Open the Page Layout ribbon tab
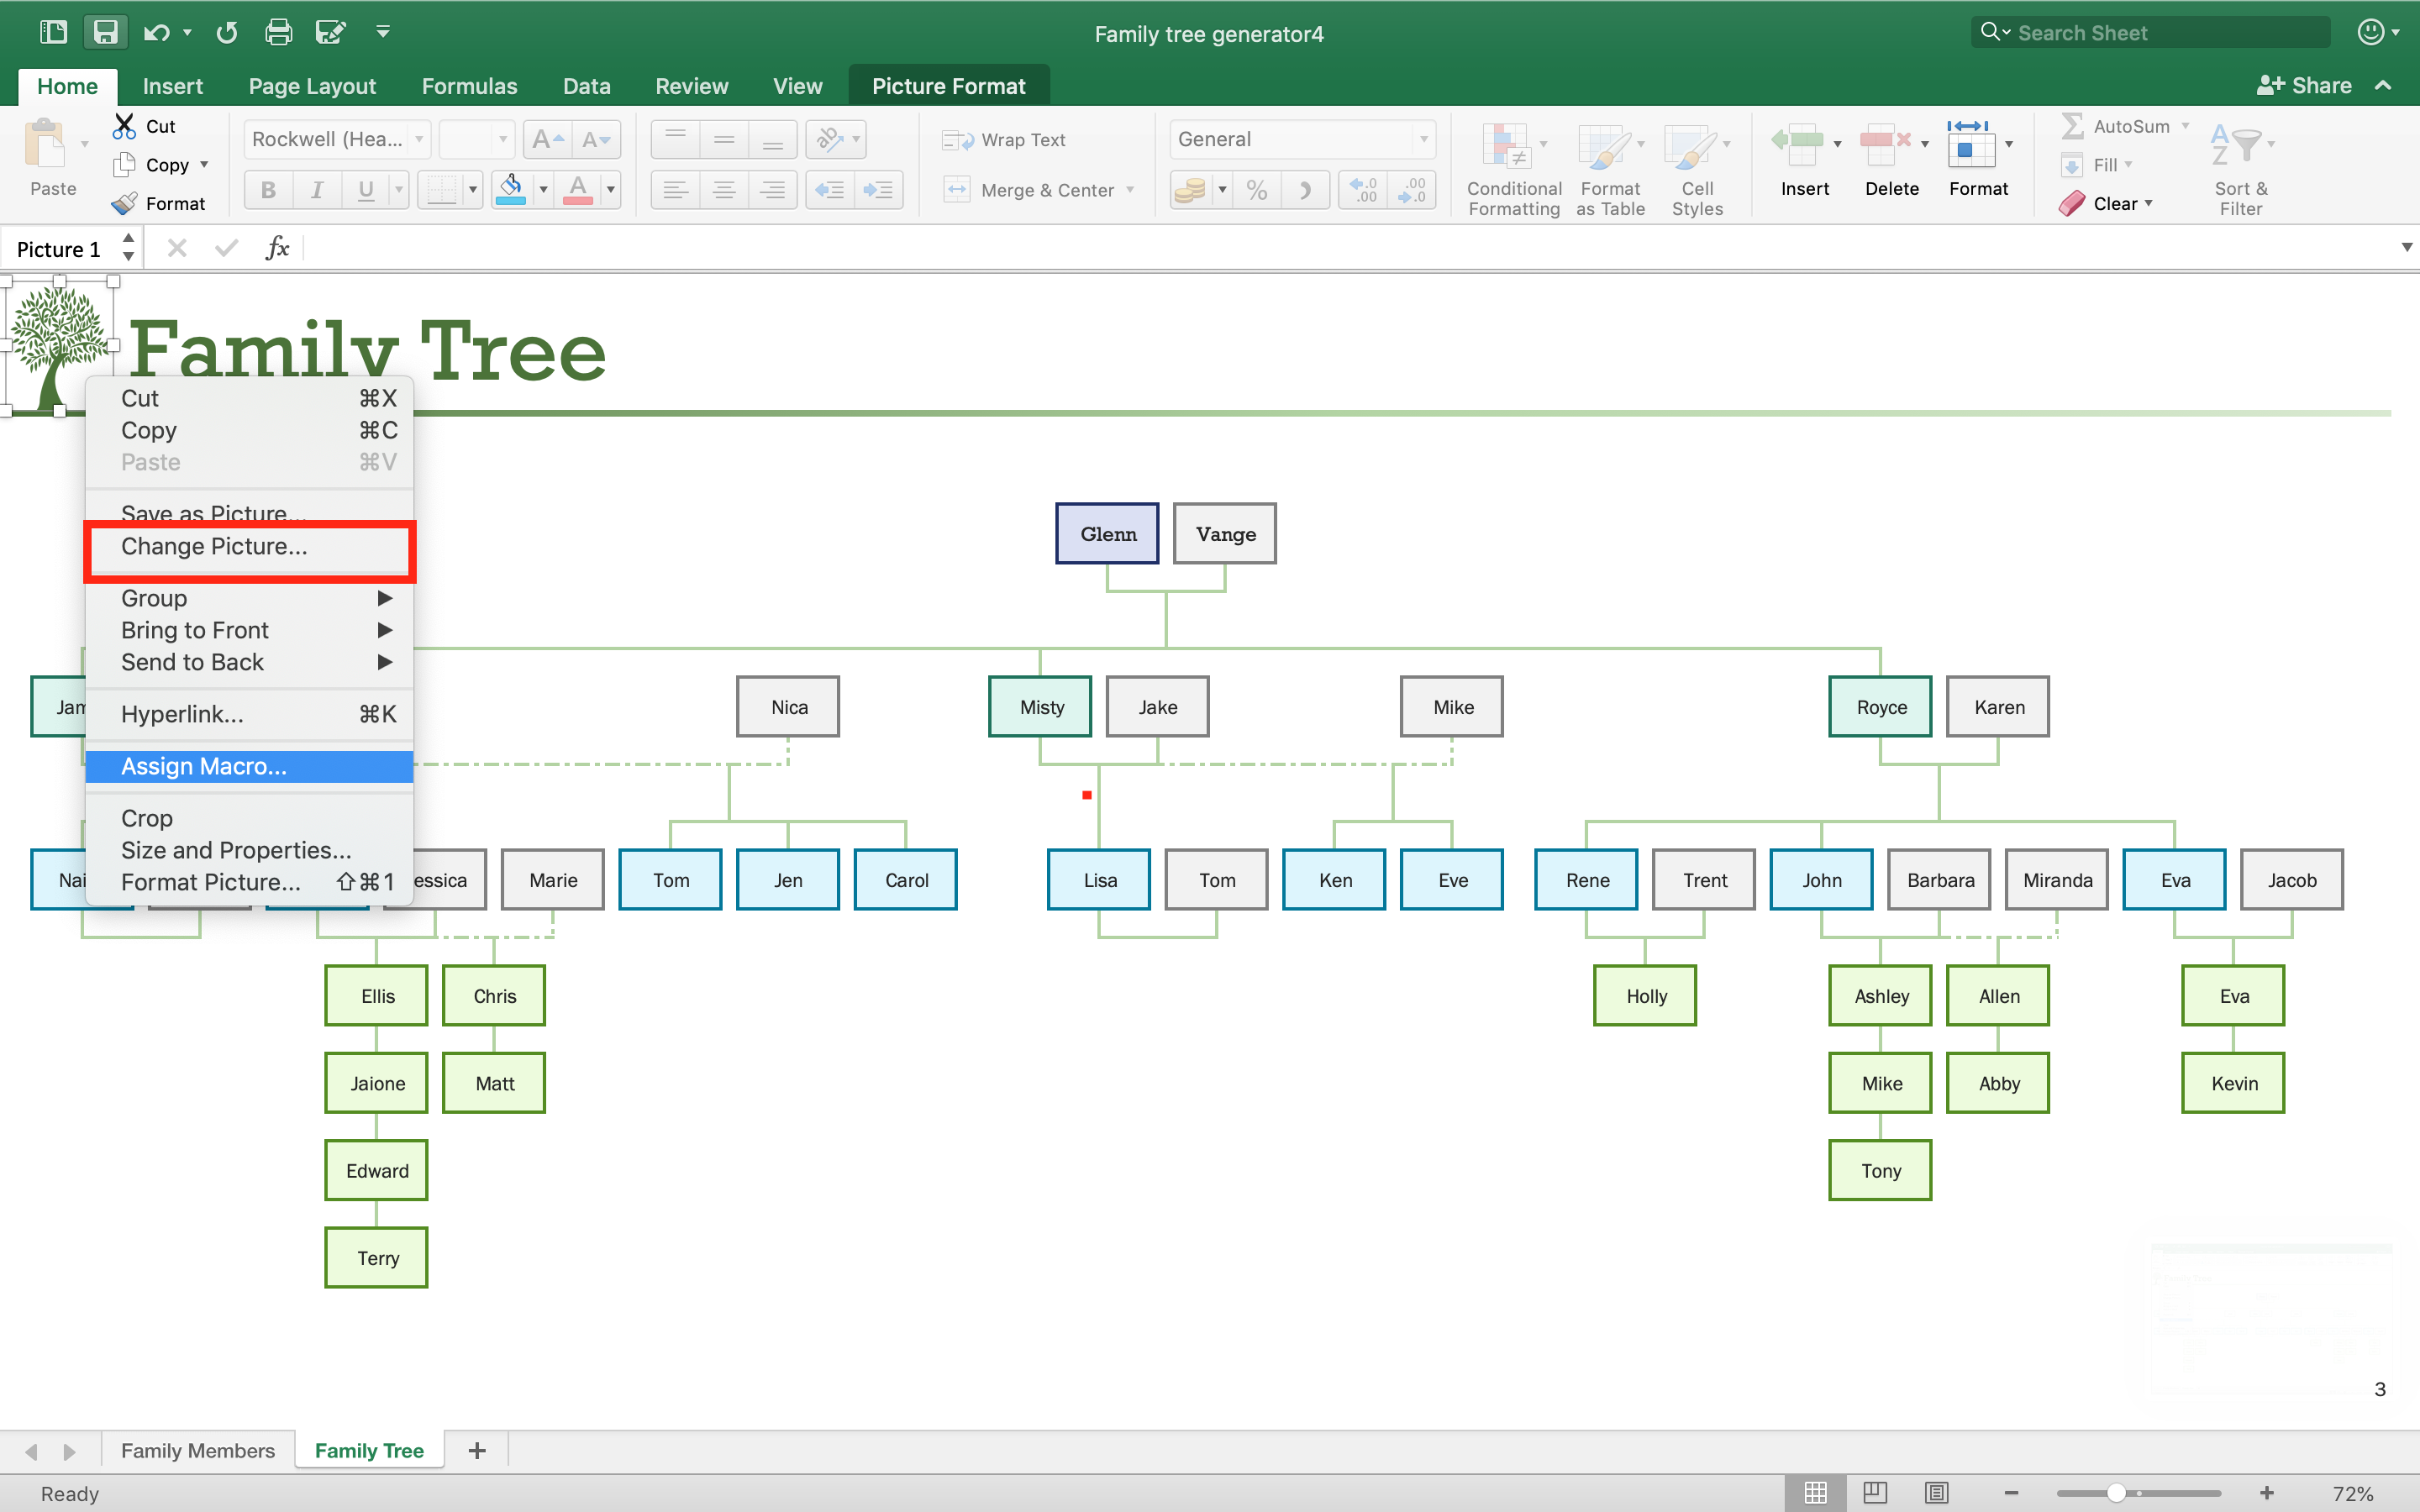The height and width of the screenshot is (1512, 2420). [310, 86]
